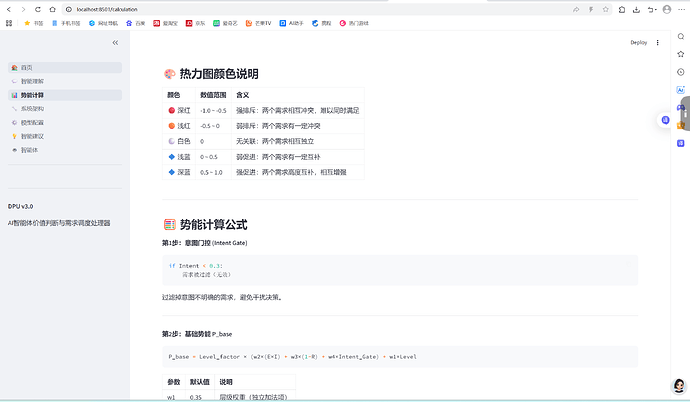Open the 智能体 page in the sidebar
The height and width of the screenshot is (402, 690).
(65, 150)
